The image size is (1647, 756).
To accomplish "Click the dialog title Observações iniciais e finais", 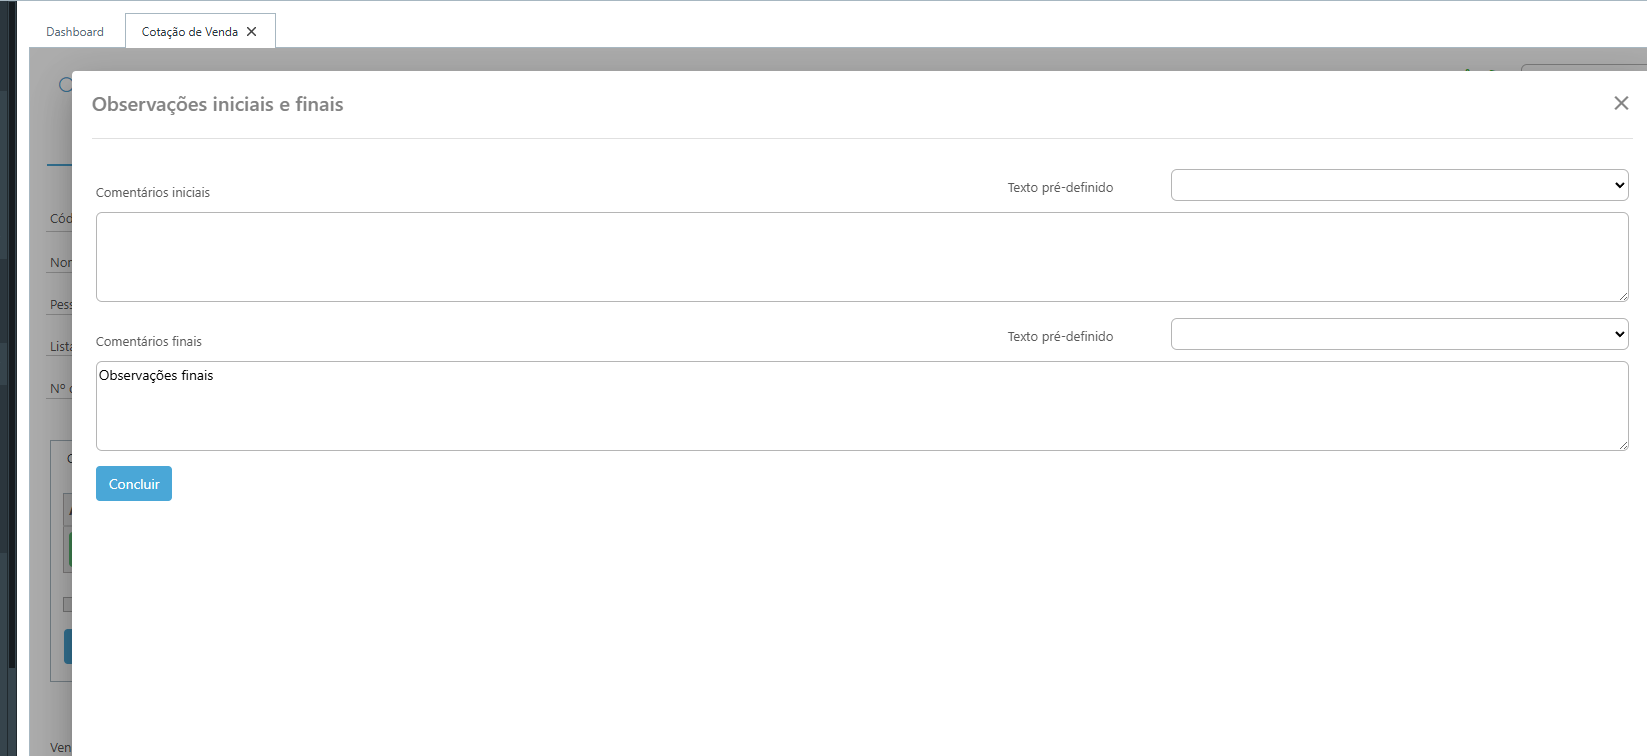I will point(218,104).
